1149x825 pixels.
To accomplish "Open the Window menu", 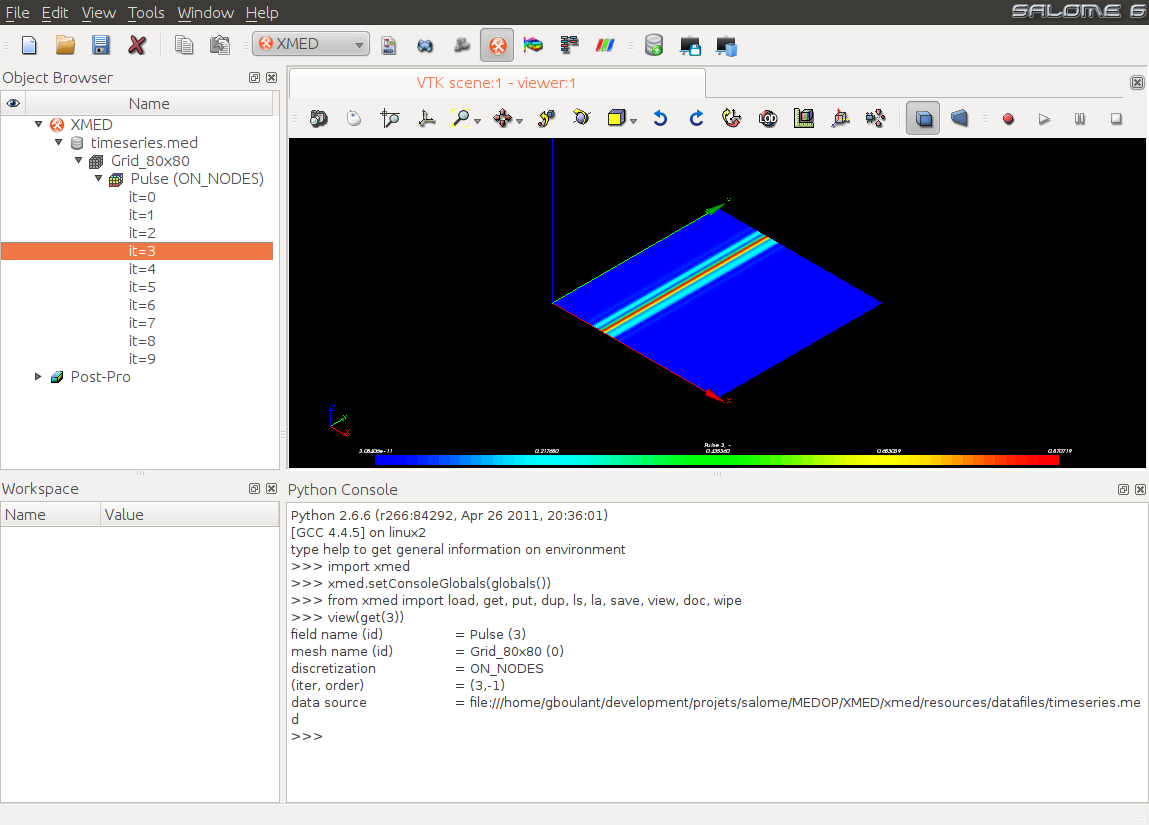I will point(205,12).
